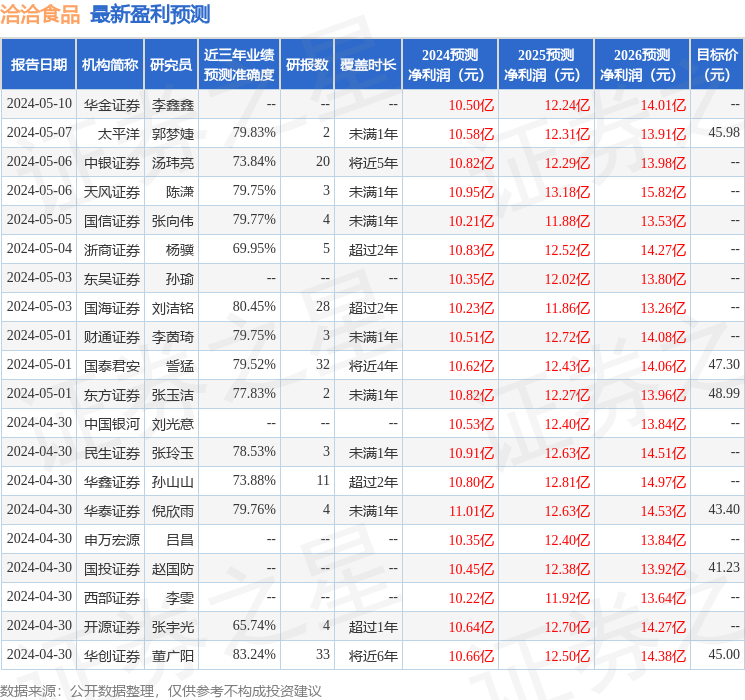The width and height of the screenshot is (745, 700).
Task: Click the 华鑫证券 institution cell
Action: [112, 482]
